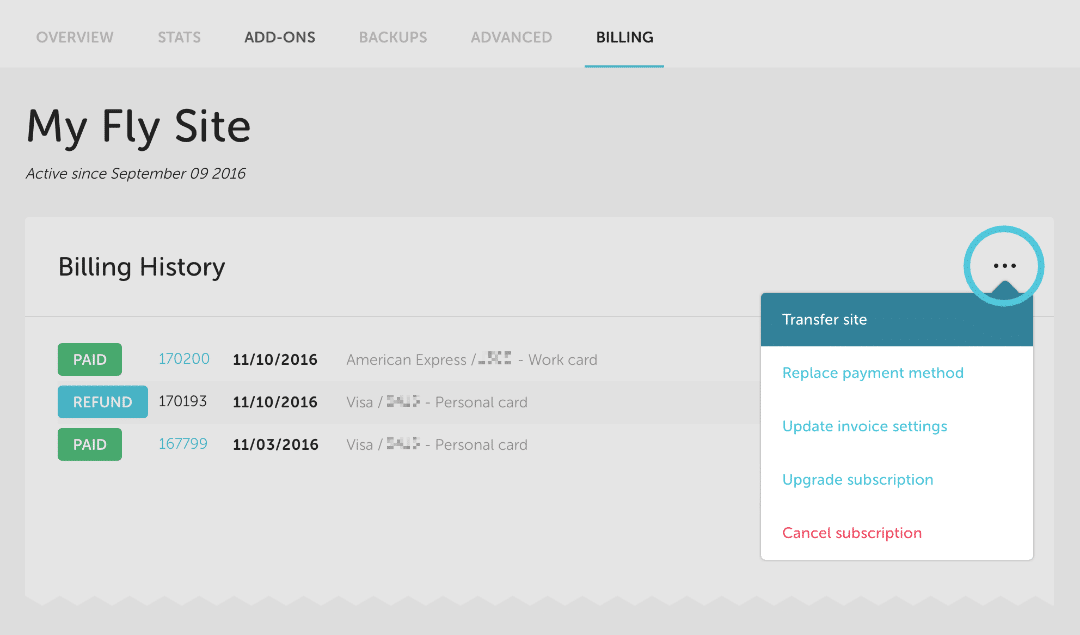Screen dimensions: 1080x635
Task: Select the Backups tab
Action: pos(393,37)
